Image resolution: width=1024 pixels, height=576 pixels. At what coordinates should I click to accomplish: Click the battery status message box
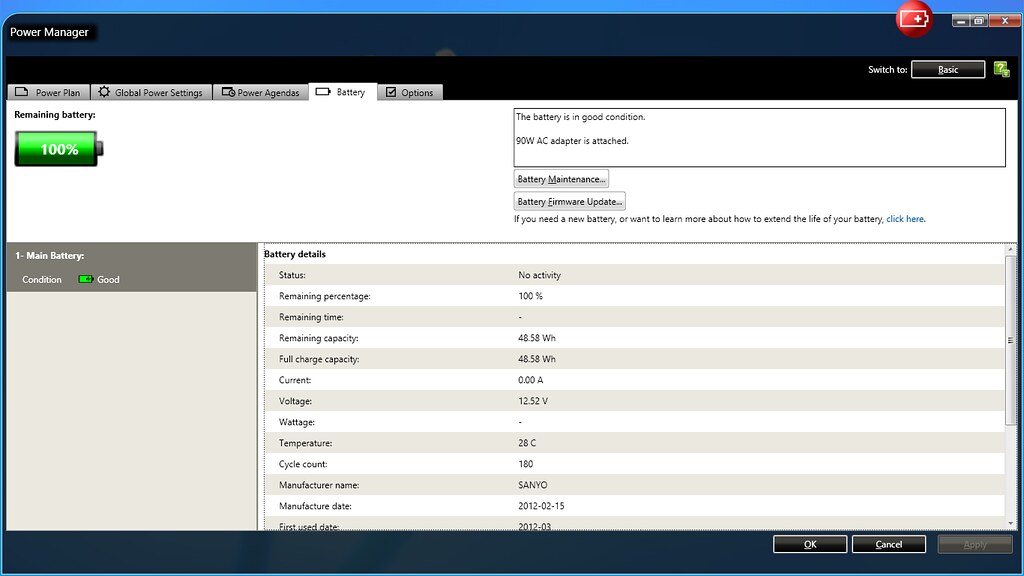[760, 137]
